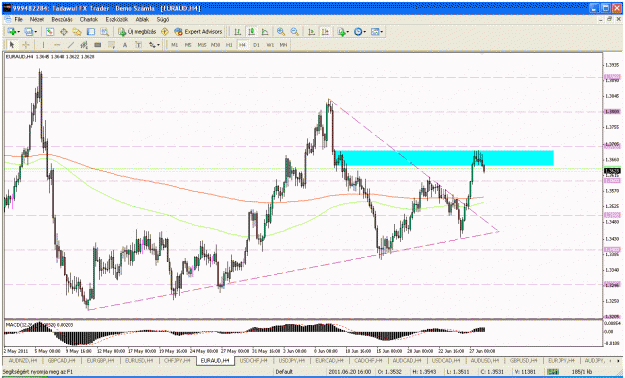Toggle chart Auto Scroll

click(x=311, y=32)
